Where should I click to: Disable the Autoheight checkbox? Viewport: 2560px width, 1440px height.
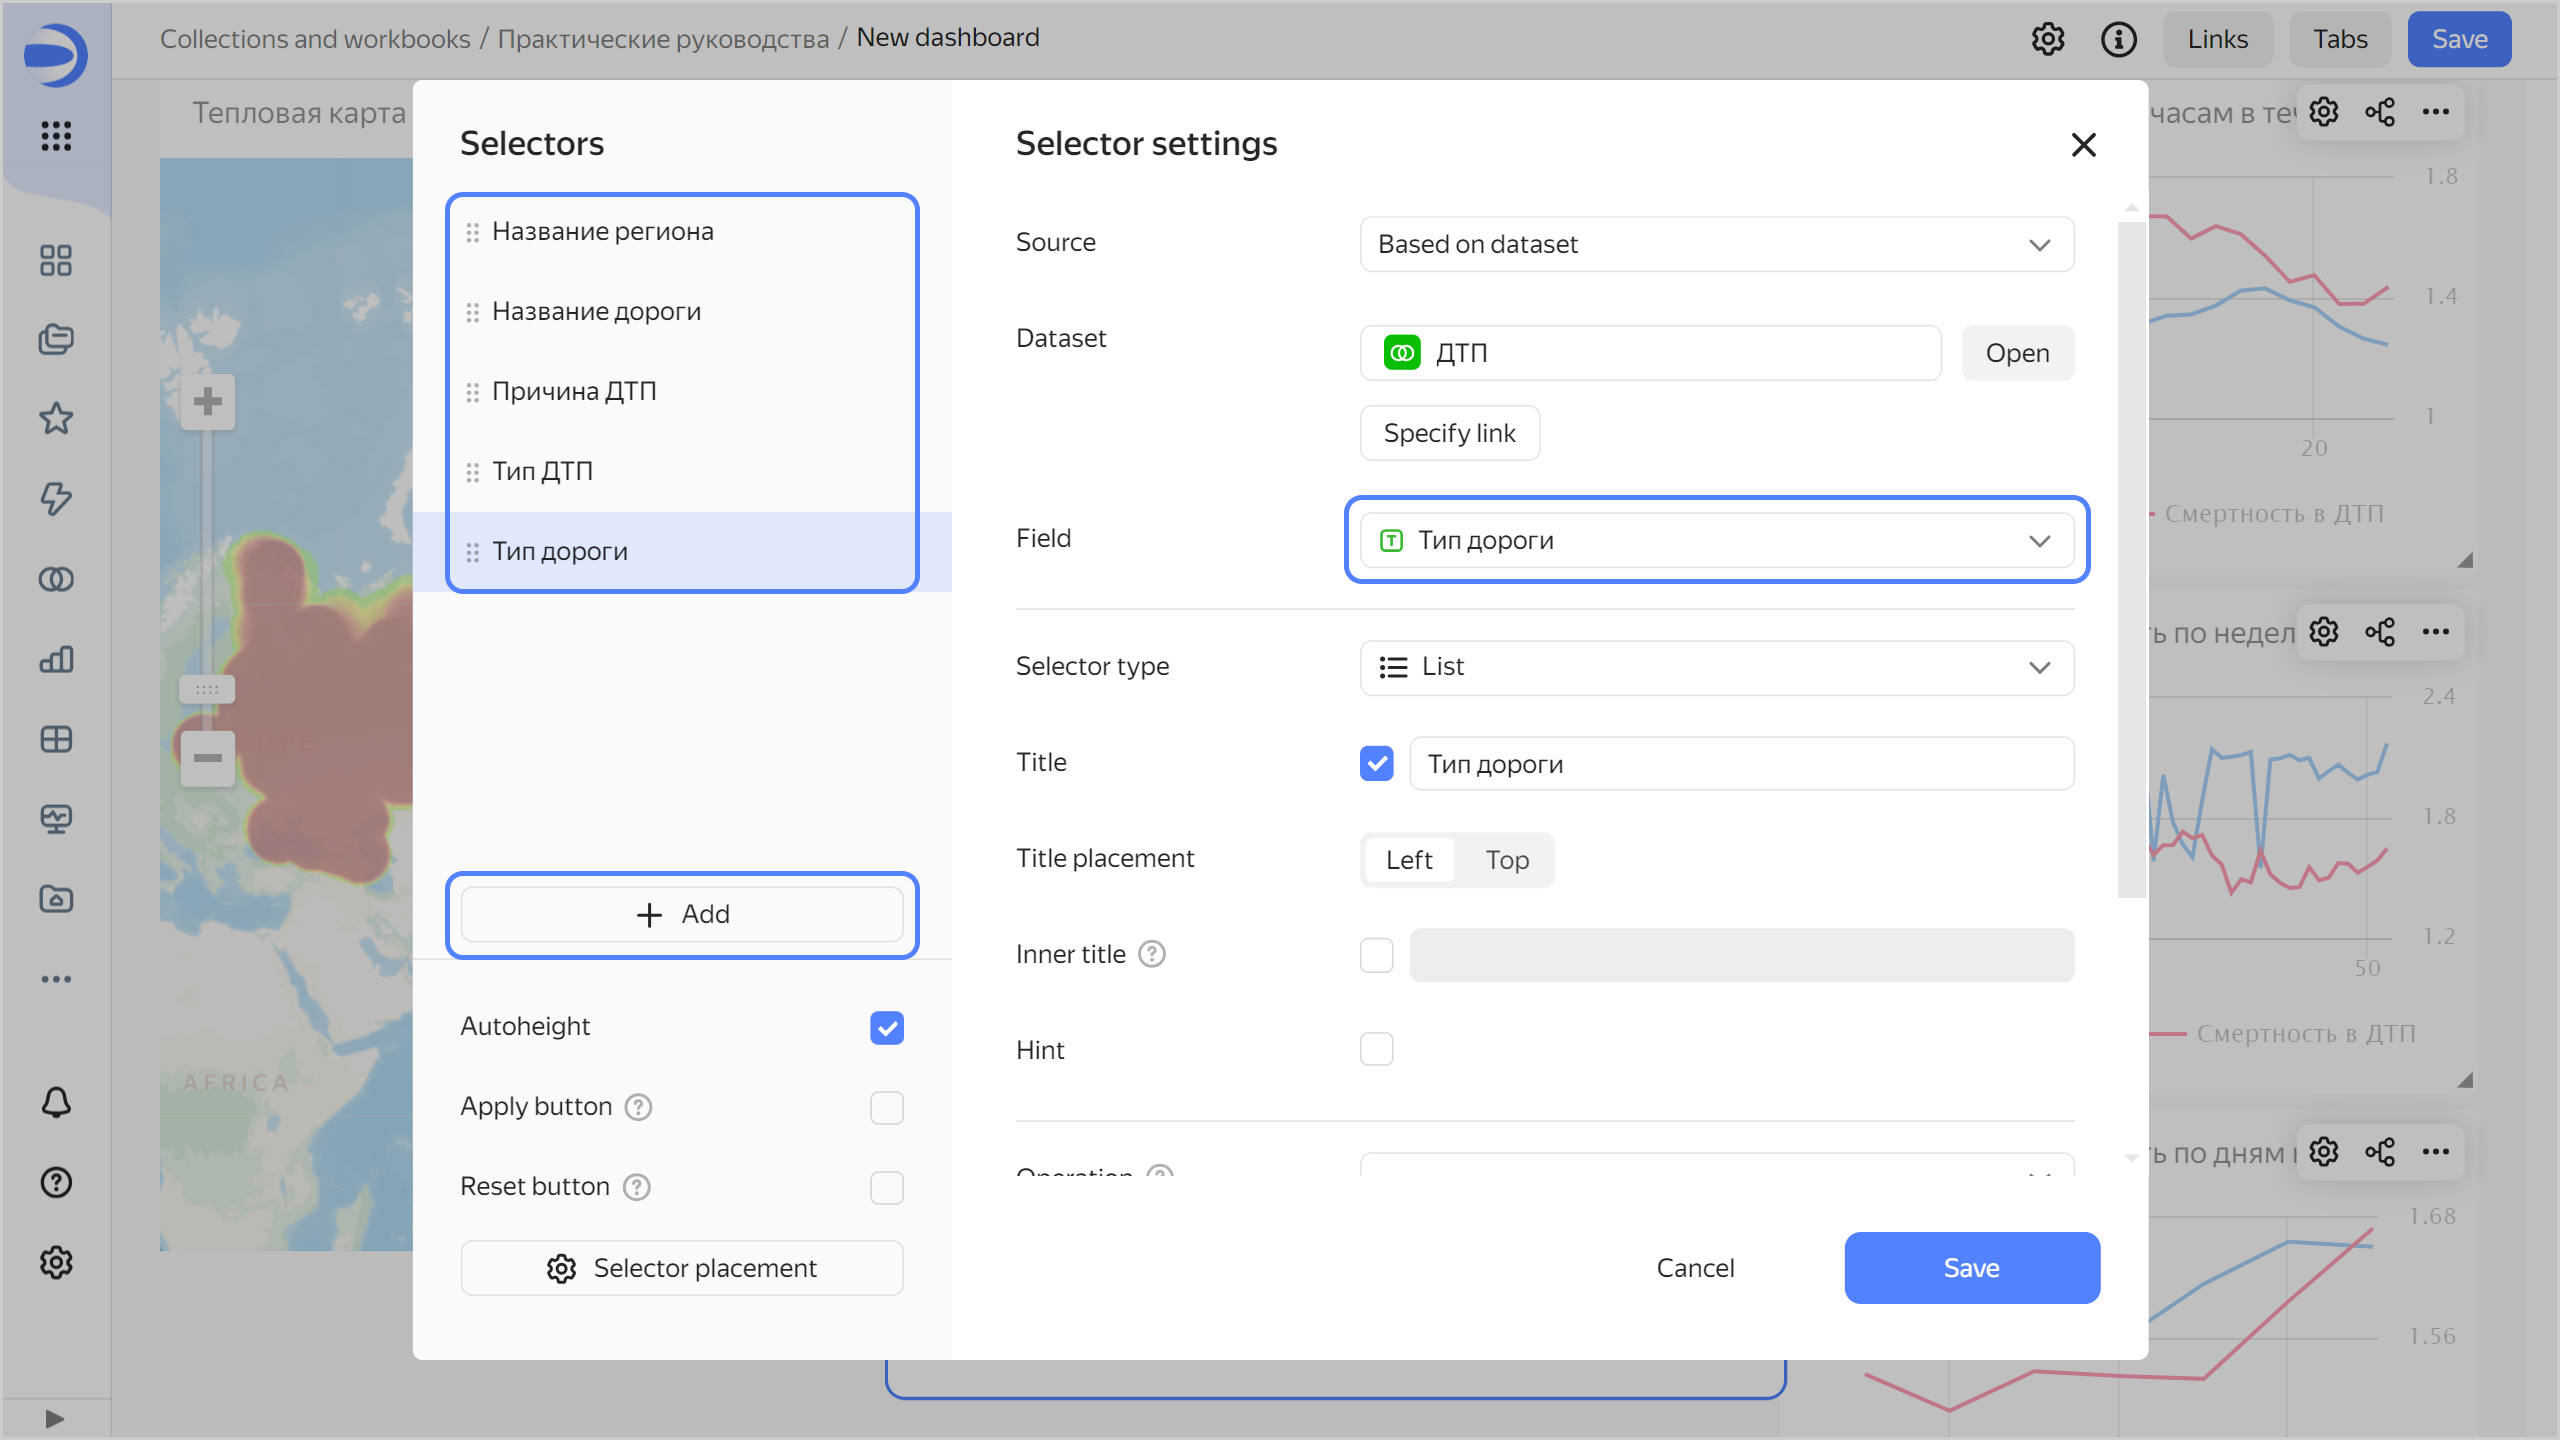pyautogui.click(x=886, y=1027)
